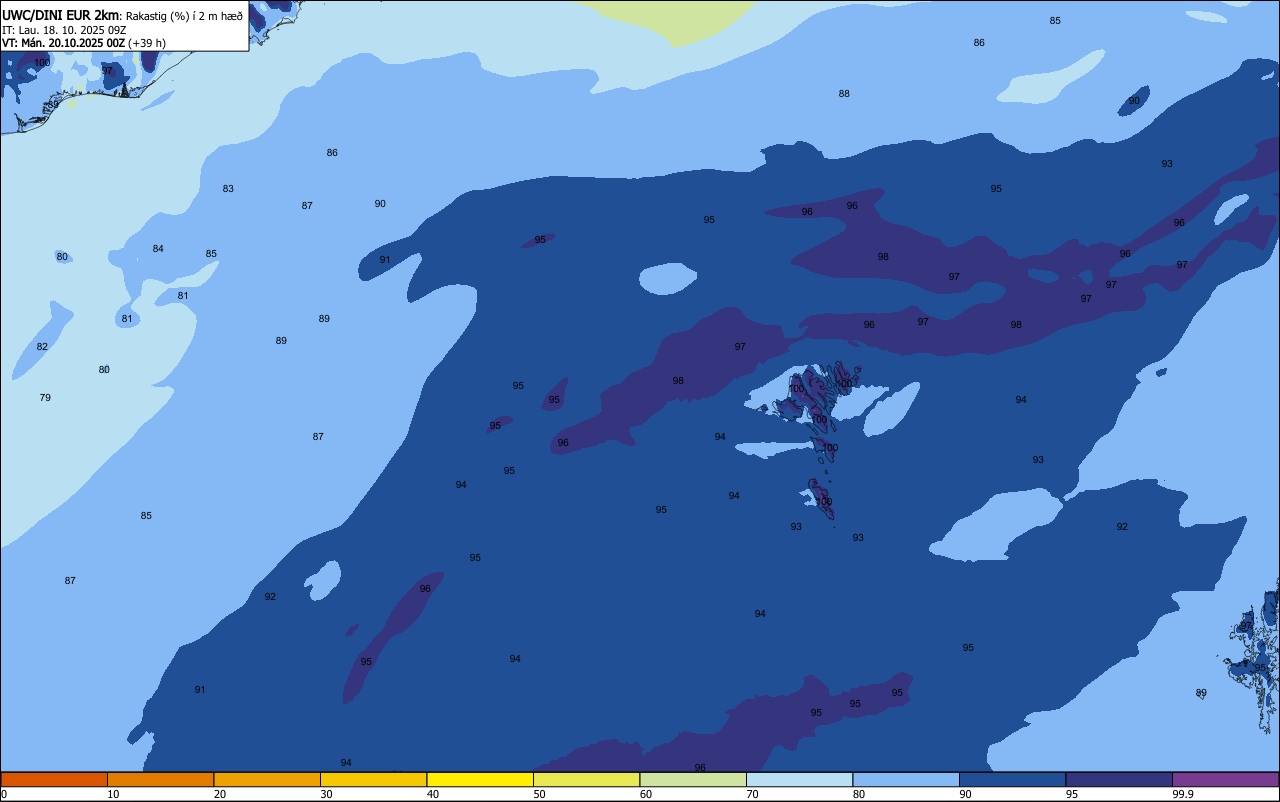Click the 'UWC/DINI EUR 2km' map title
Screen dimensions: 1280x802
click(61, 15)
